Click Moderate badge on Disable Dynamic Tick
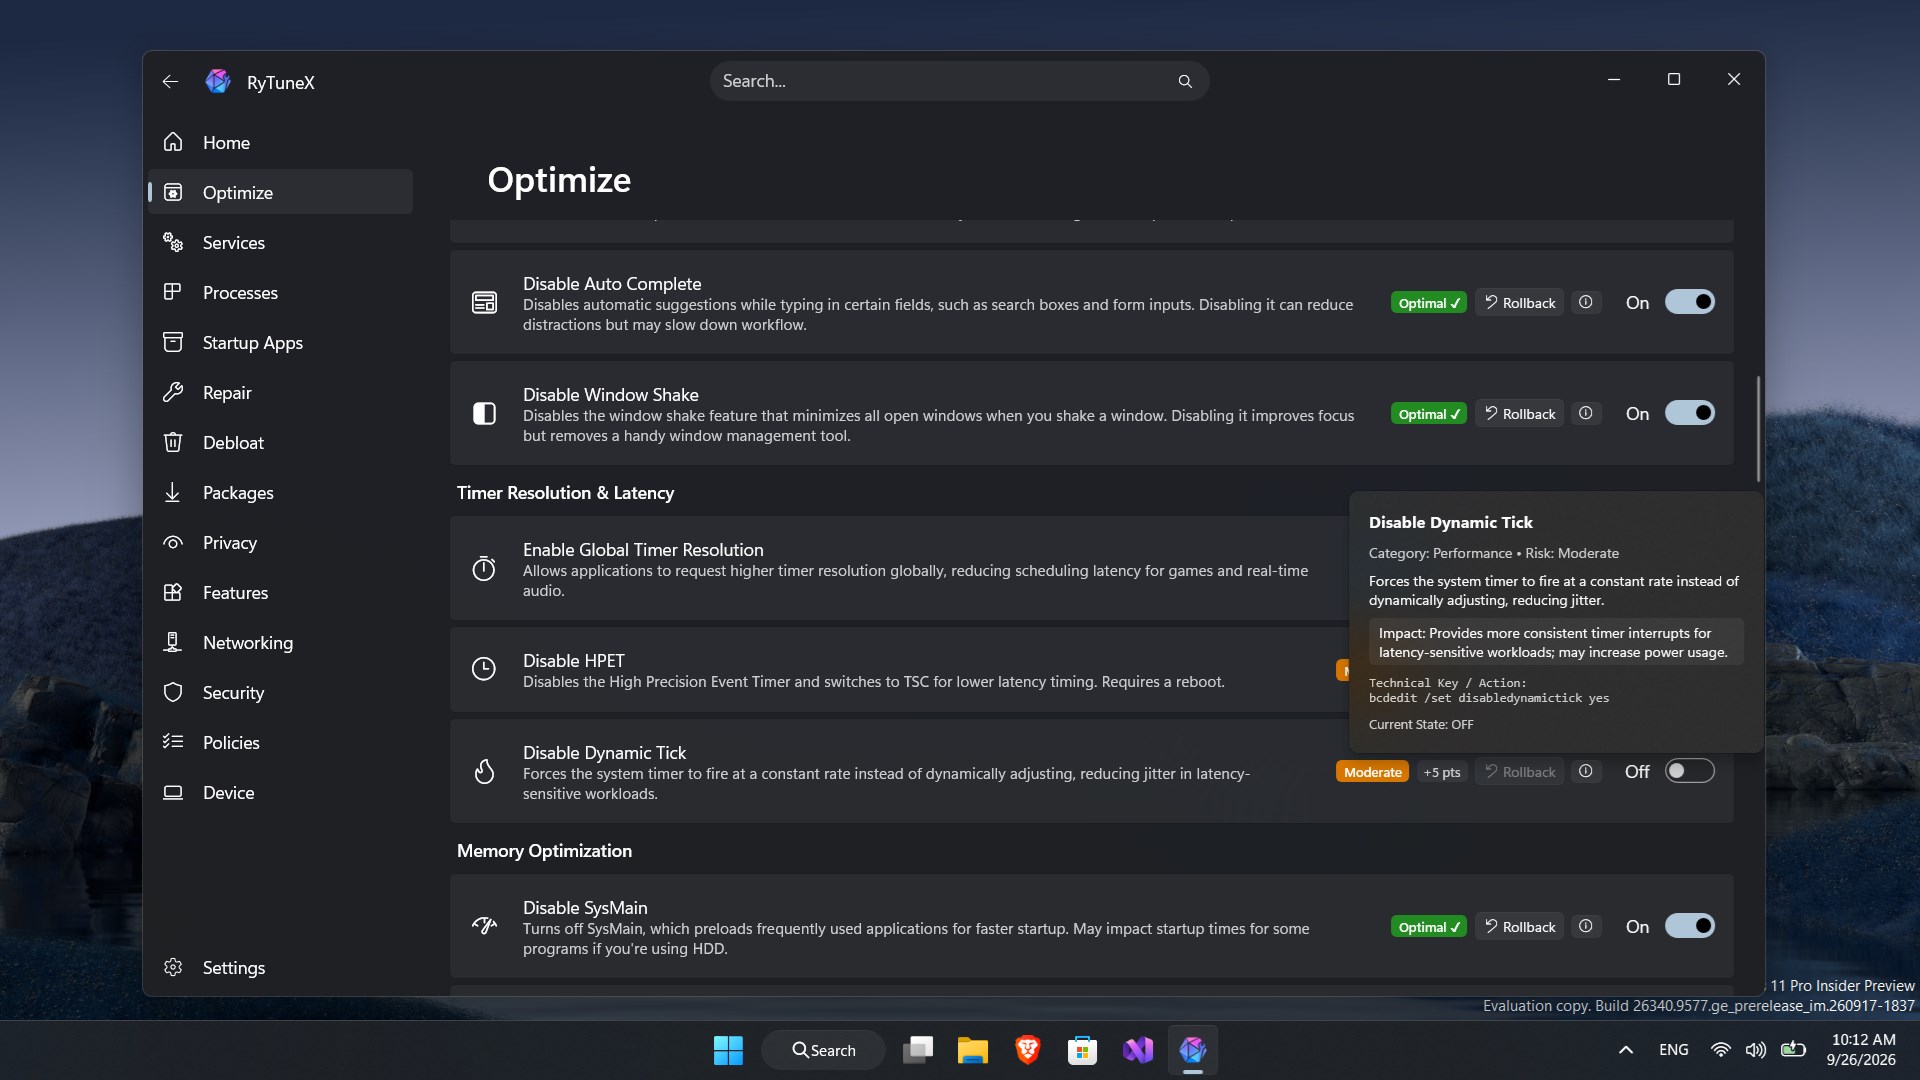This screenshot has height=1080, width=1920. (x=1372, y=771)
